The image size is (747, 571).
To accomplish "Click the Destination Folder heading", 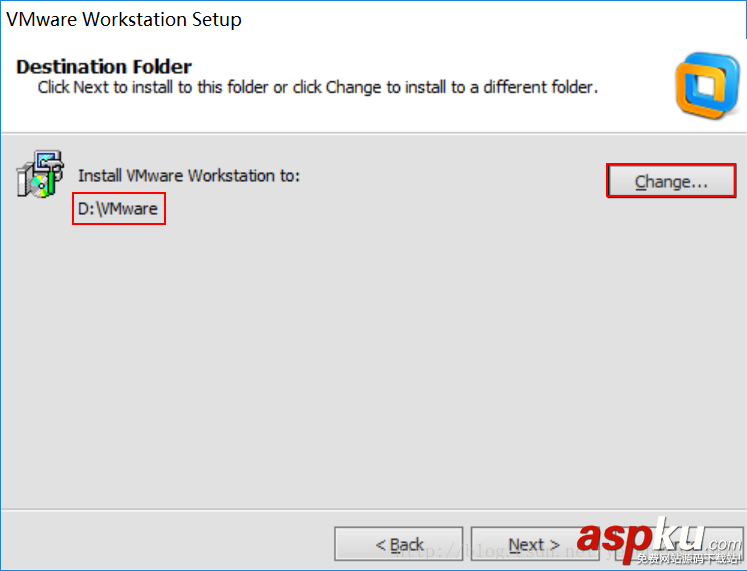I will pyautogui.click(x=104, y=67).
